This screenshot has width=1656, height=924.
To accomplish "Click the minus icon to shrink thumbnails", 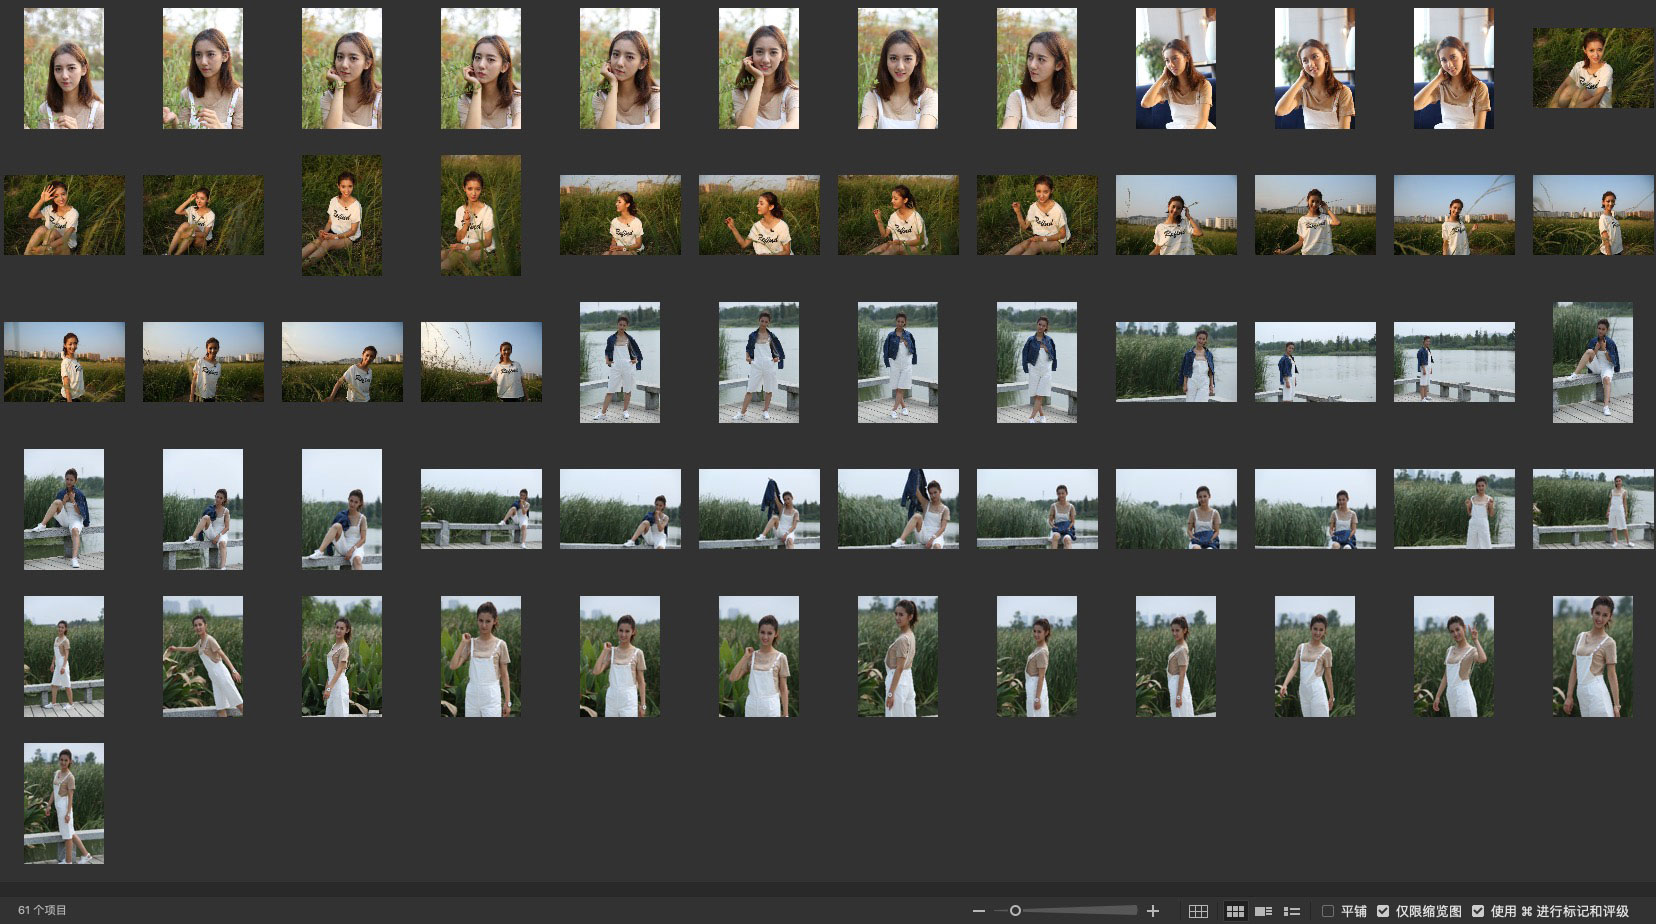I will (979, 911).
